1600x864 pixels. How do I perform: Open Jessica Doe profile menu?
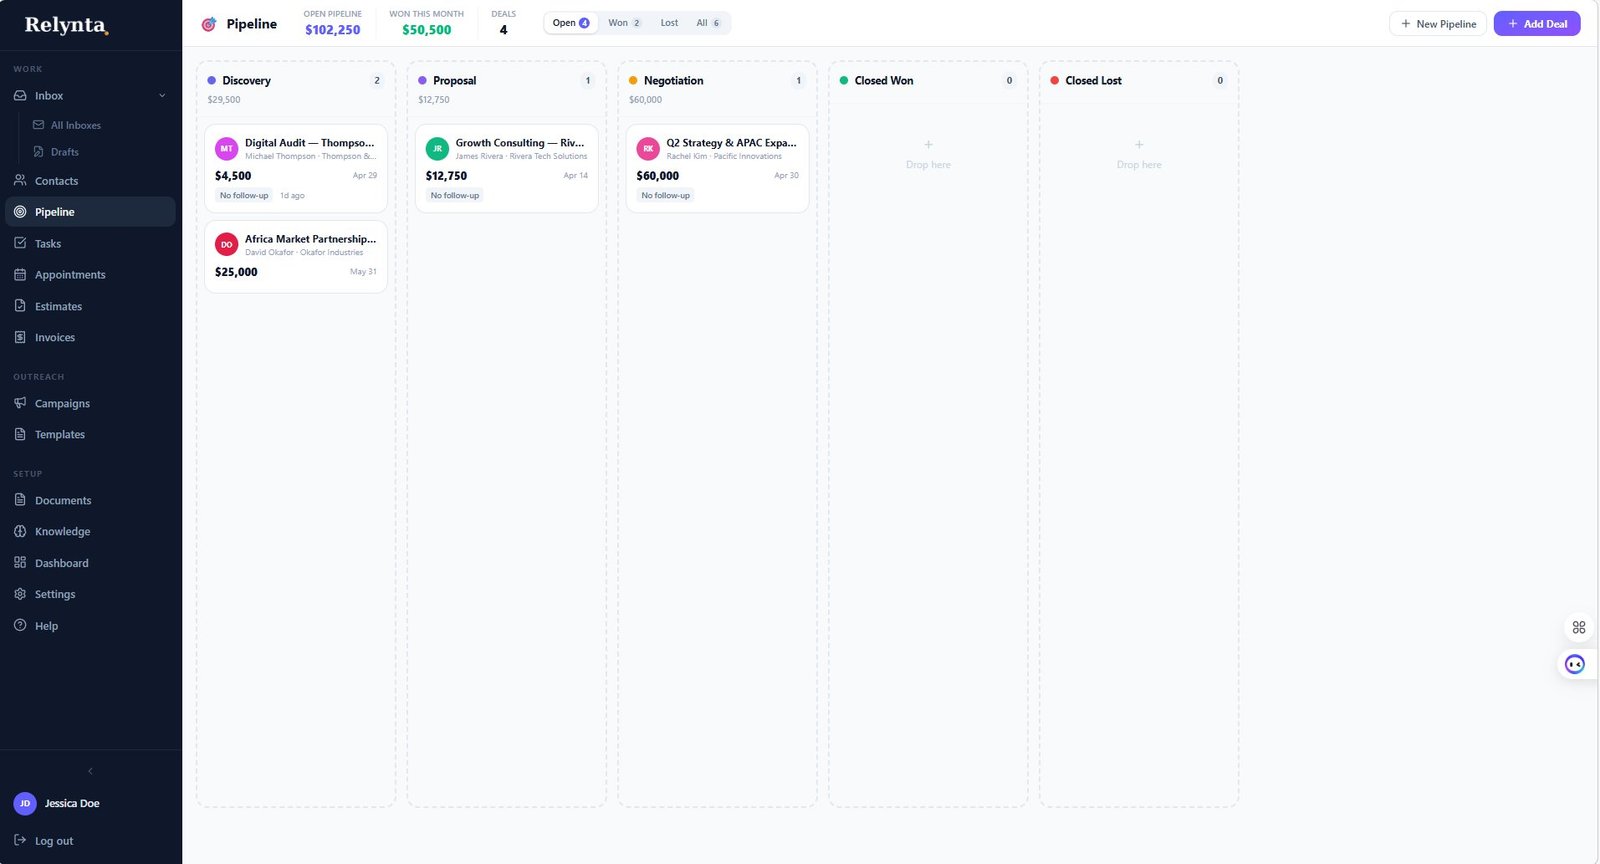[70, 803]
